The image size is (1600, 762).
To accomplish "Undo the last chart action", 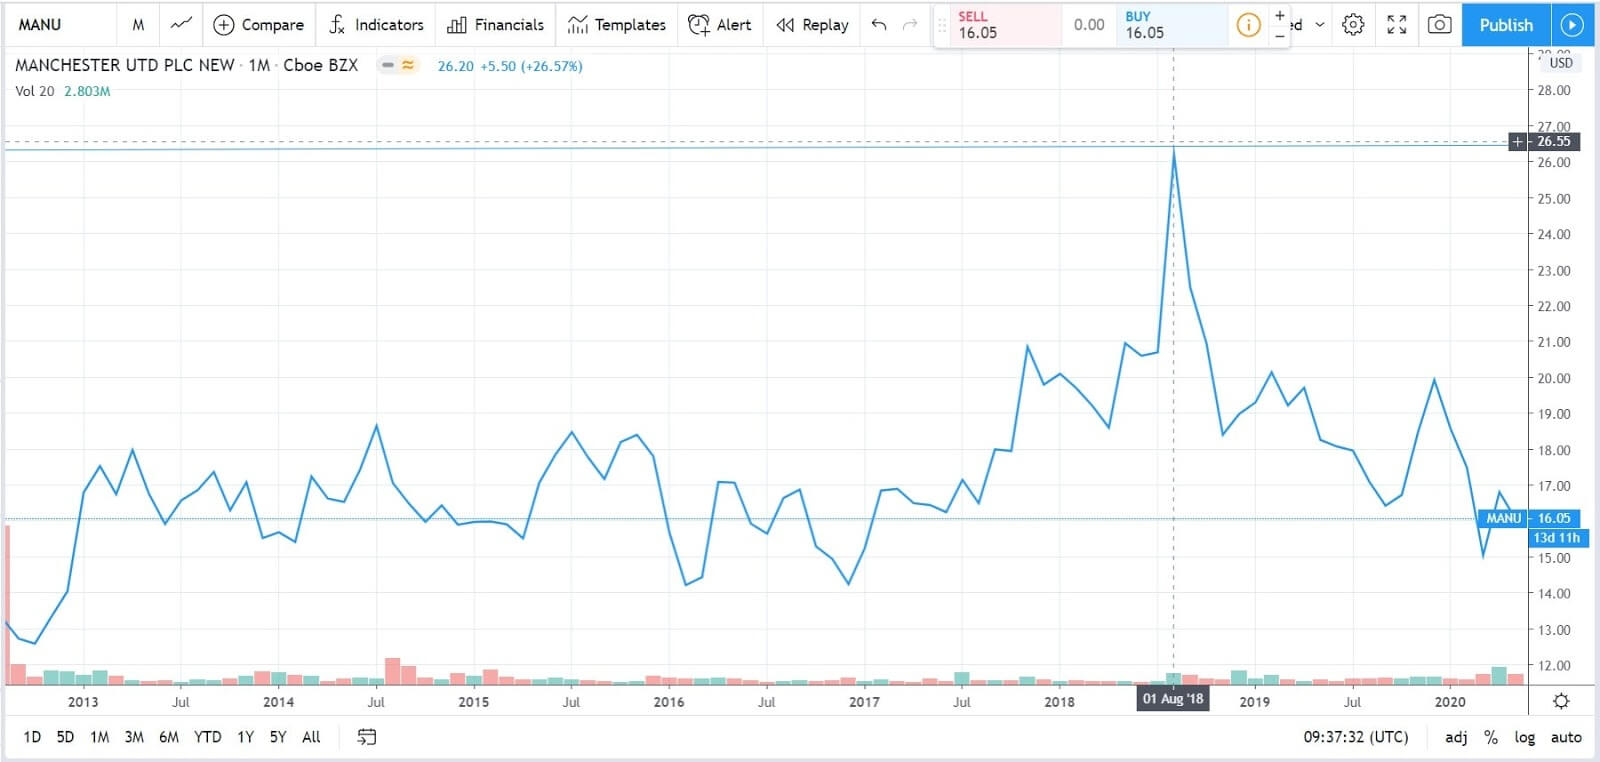I will click(879, 24).
